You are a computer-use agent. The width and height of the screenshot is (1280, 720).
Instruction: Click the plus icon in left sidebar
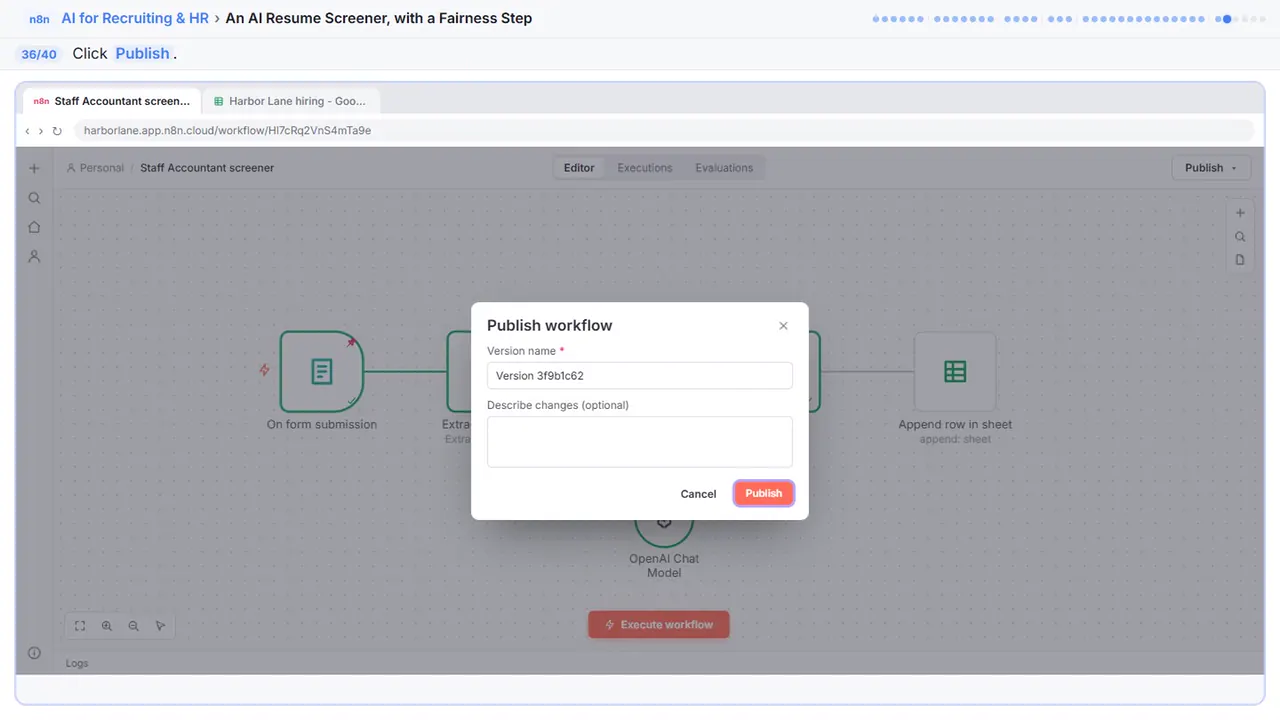click(34, 169)
